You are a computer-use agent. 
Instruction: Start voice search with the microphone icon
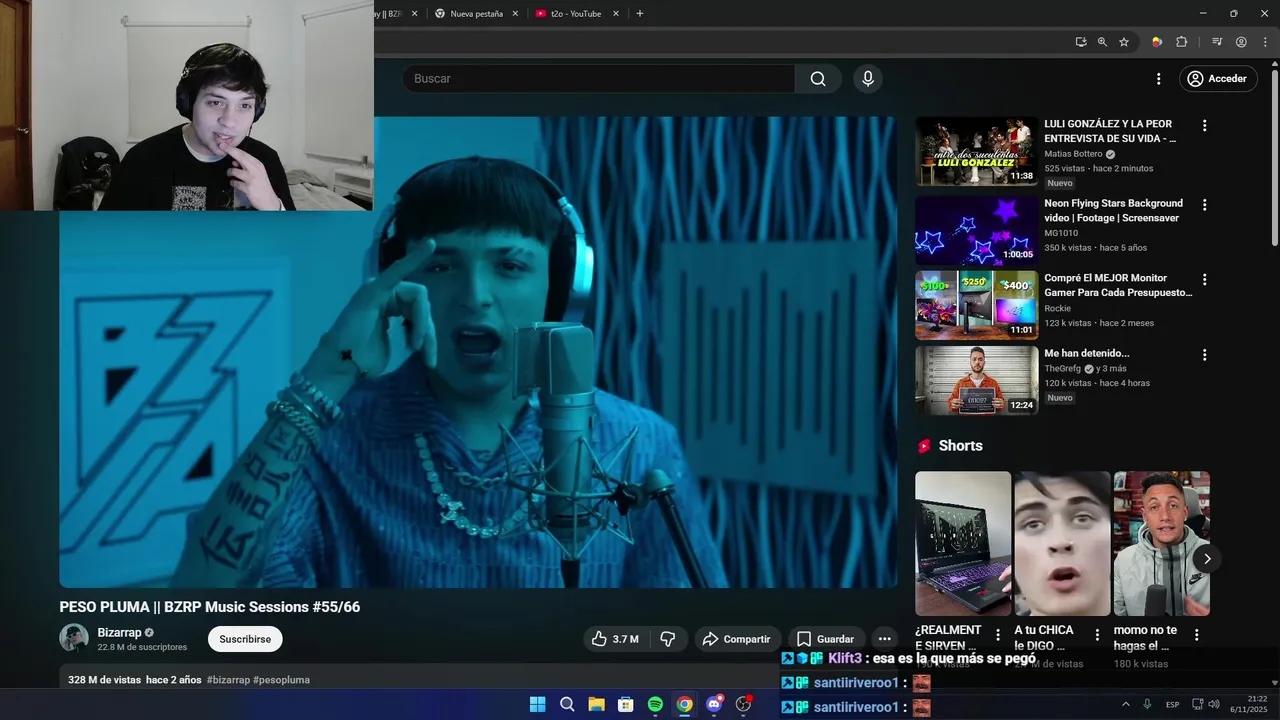(x=868, y=79)
